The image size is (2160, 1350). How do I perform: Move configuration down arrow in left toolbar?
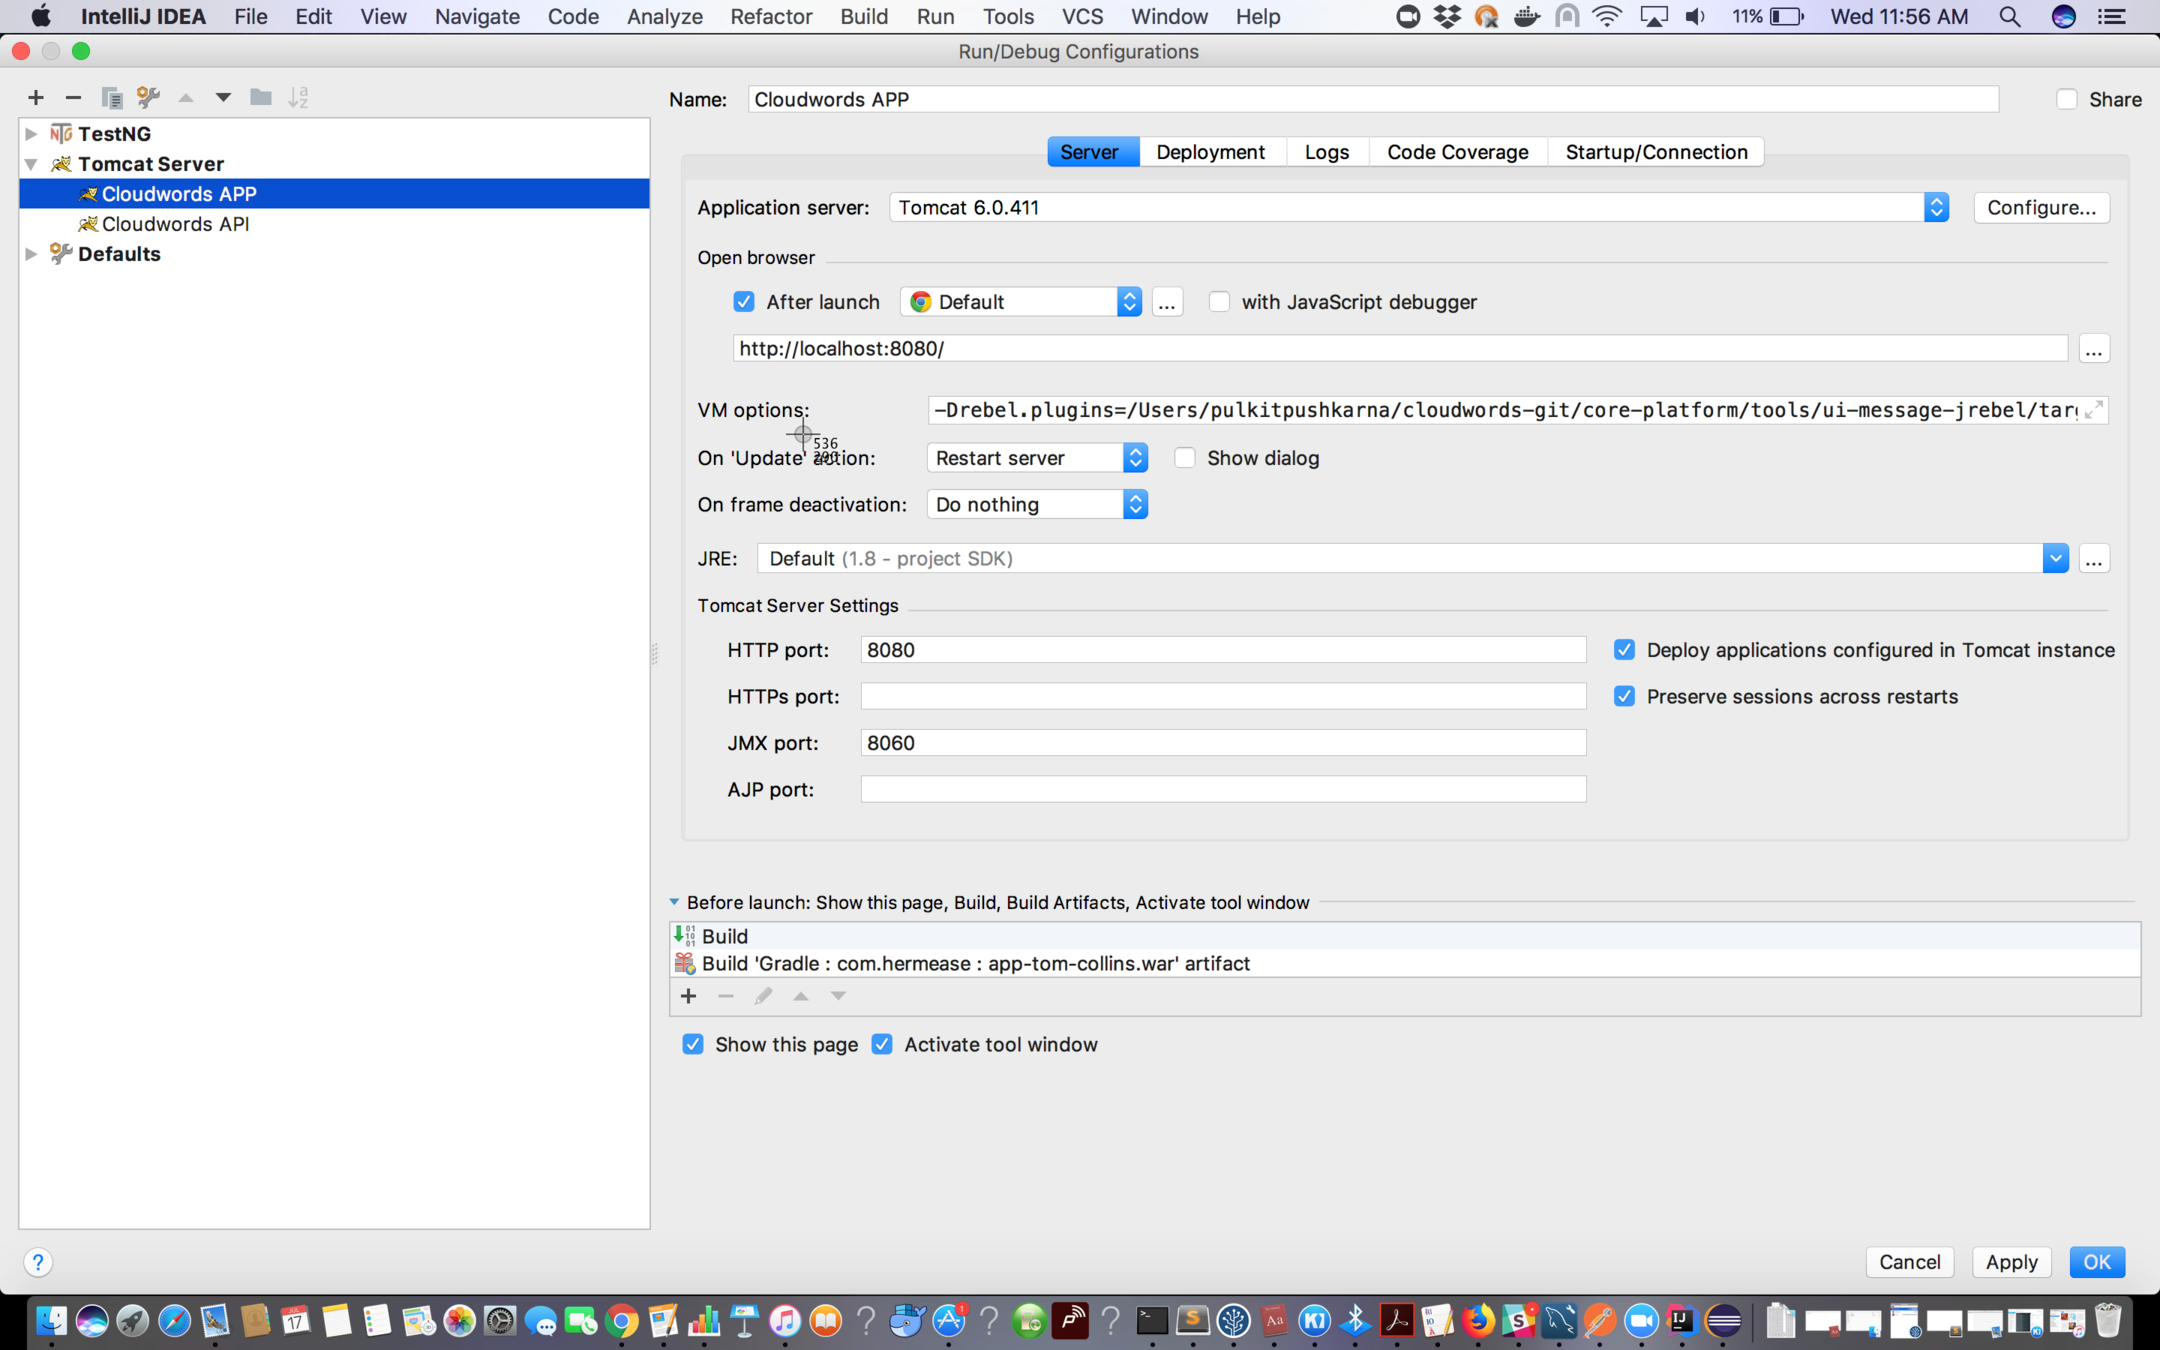pos(223,97)
